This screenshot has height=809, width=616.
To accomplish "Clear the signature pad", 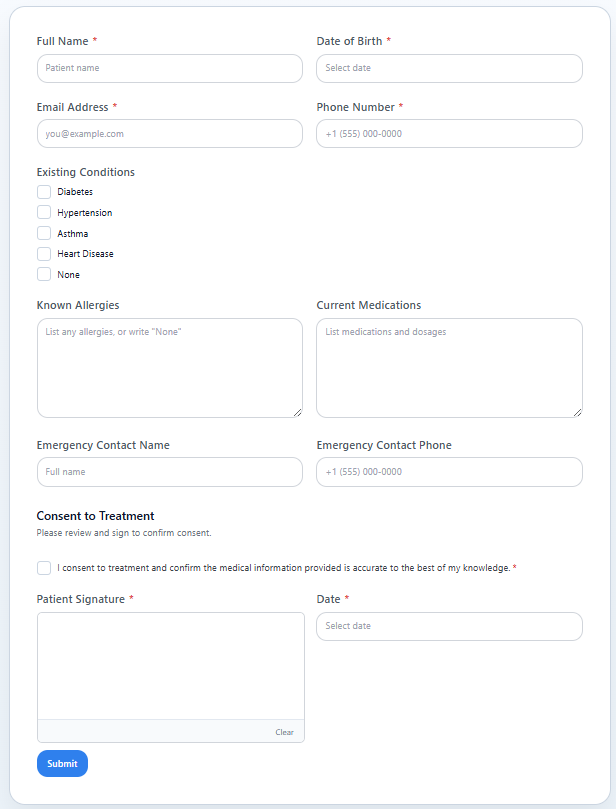I will (x=284, y=732).
